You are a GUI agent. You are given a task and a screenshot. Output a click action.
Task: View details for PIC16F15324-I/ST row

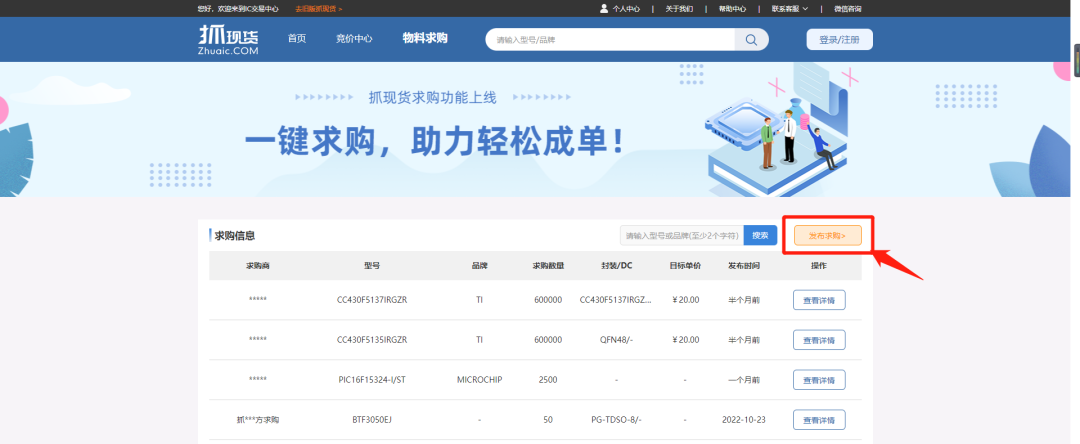pos(819,379)
